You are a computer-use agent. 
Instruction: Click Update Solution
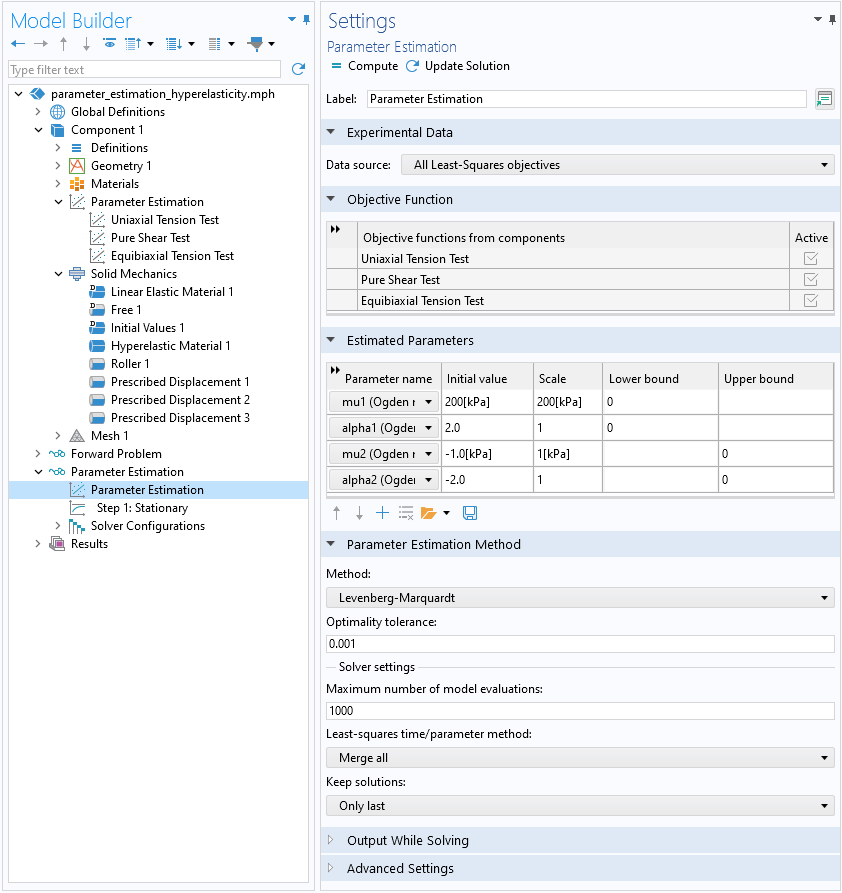(457, 66)
